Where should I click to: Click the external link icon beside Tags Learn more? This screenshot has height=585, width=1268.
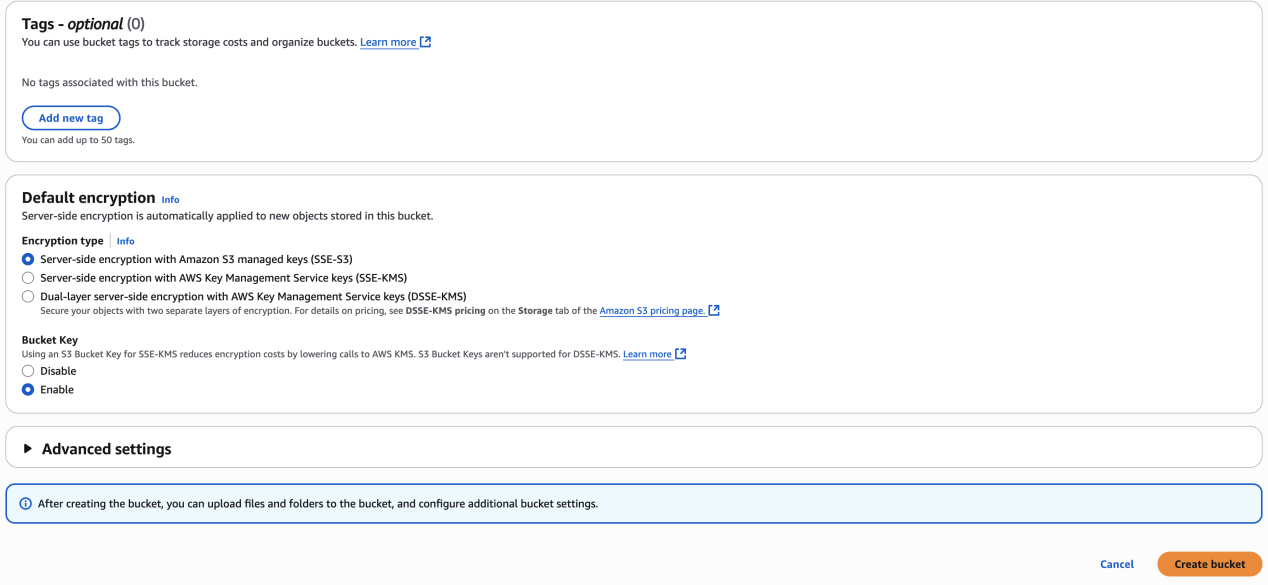(426, 42)
